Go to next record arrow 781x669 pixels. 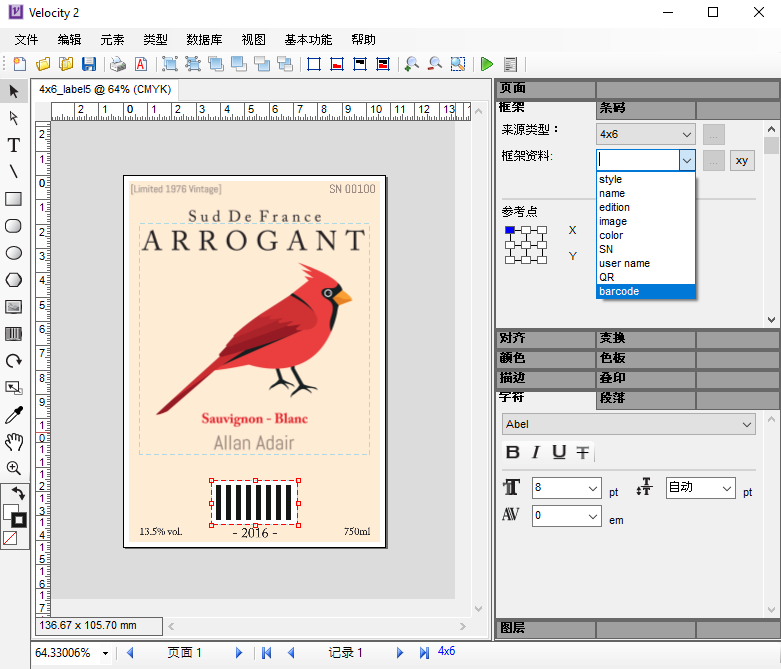click(399, 653)
